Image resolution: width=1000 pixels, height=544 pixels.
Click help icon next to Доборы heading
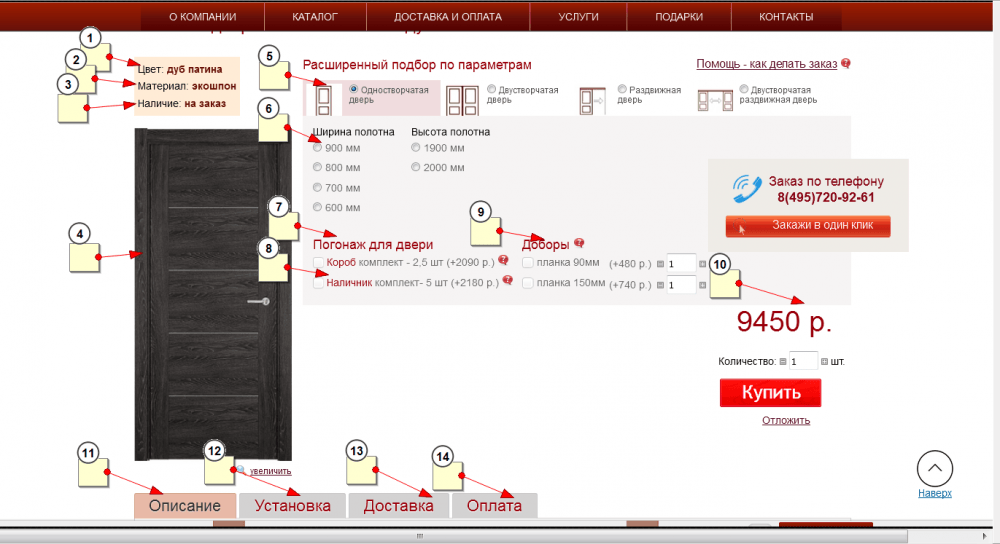pyautogui.click(x=578, y=243)
